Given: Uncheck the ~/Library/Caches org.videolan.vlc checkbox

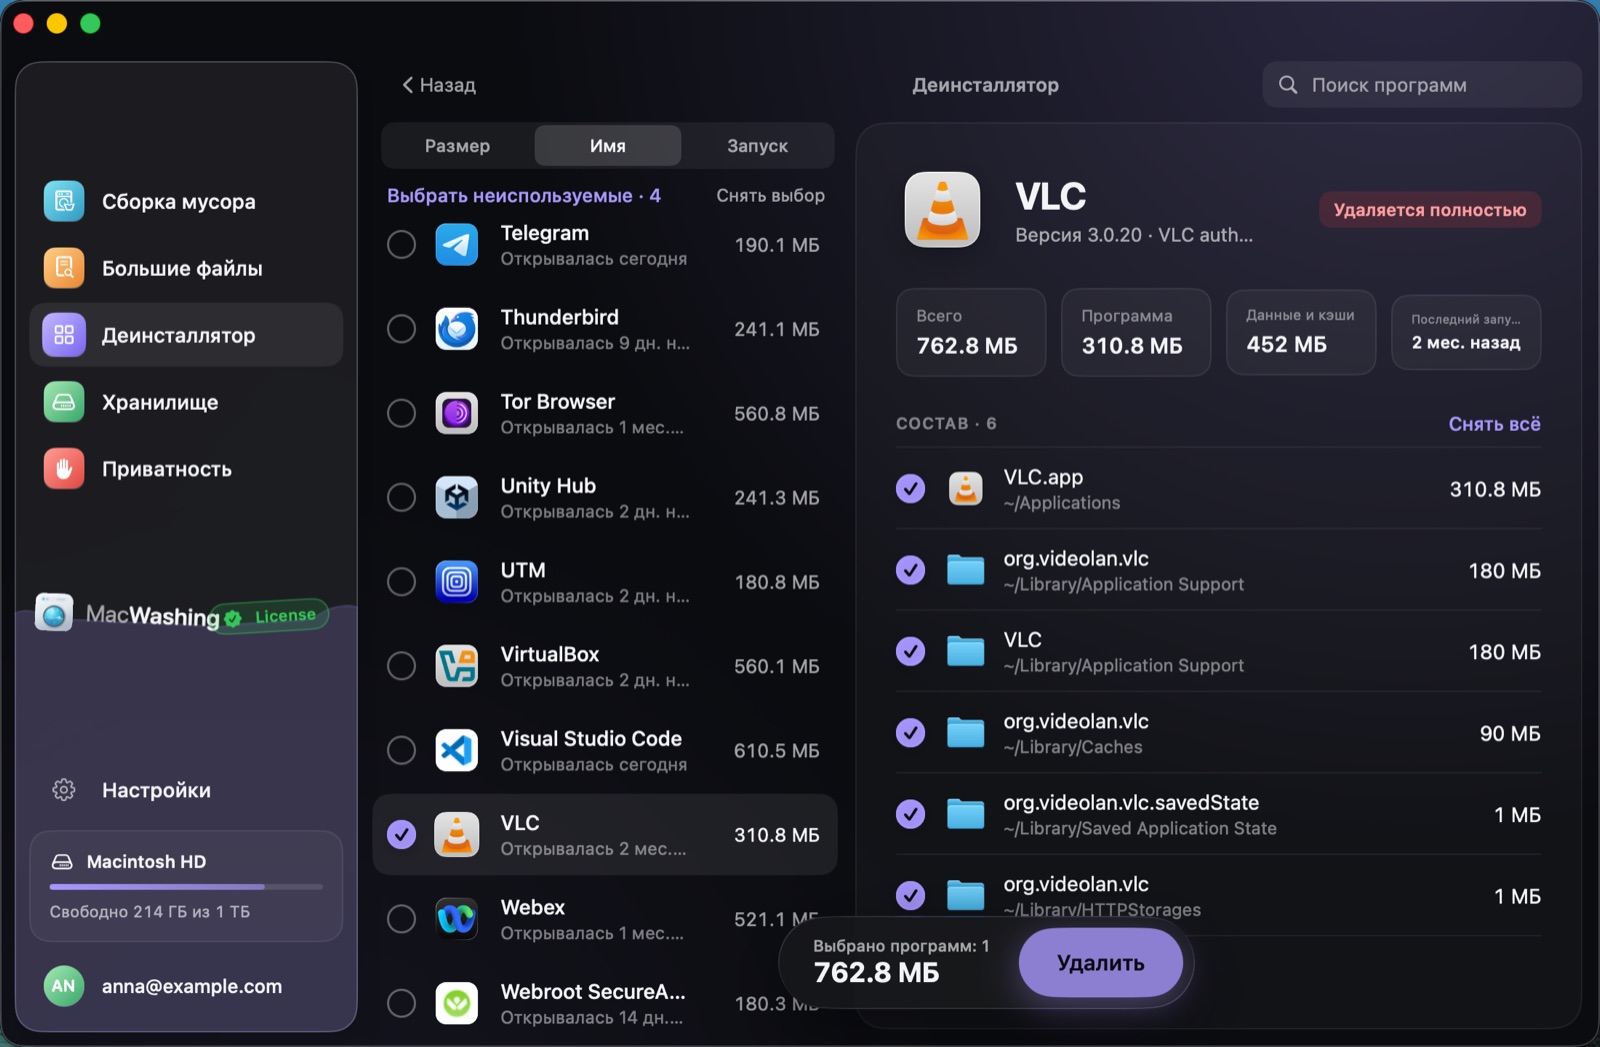Looking at the screenshot, I should coord(910,733).
